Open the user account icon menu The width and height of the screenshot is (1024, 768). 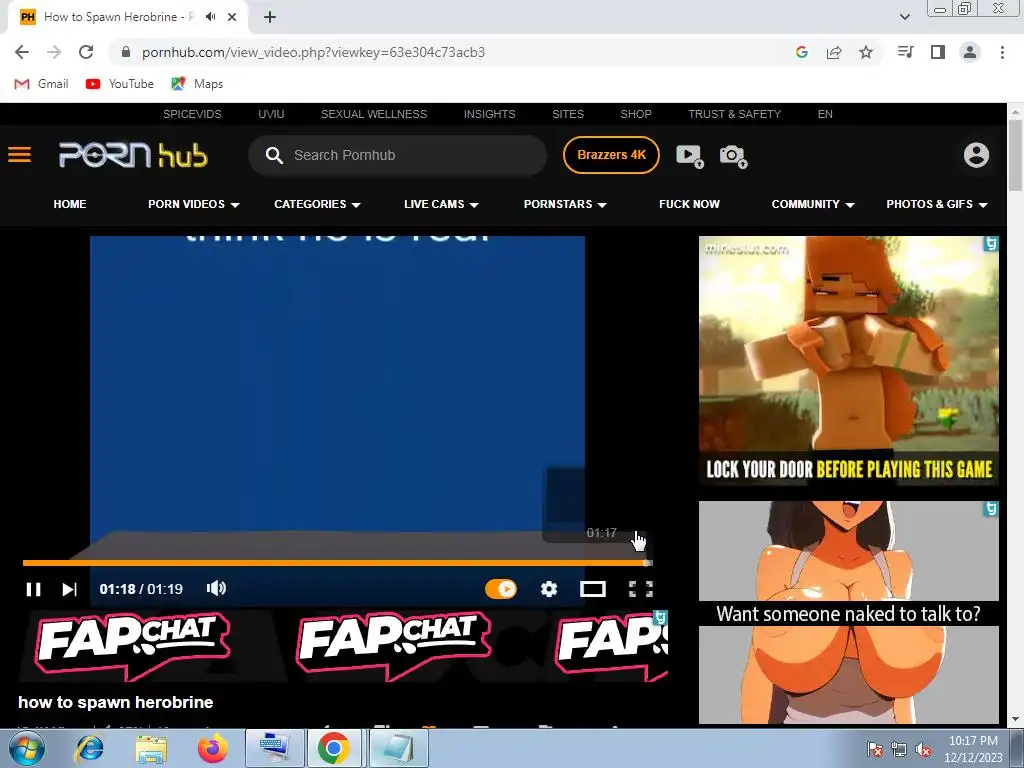976,155
